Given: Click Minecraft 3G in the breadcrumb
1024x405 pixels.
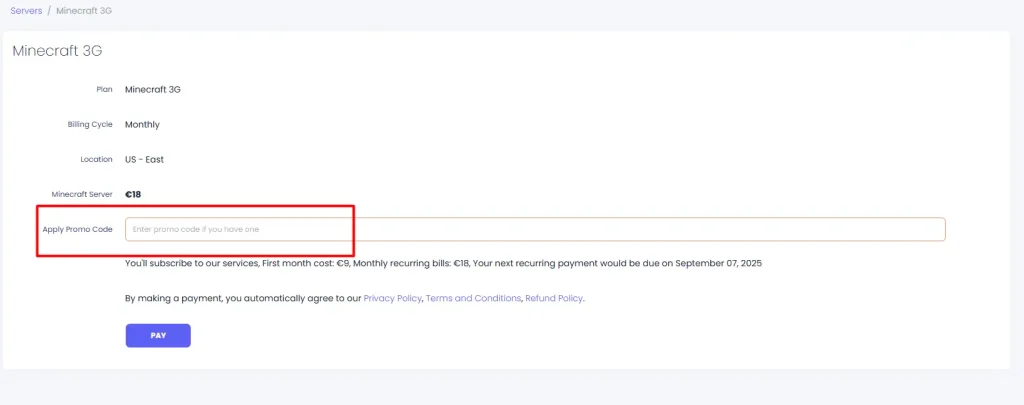Looking at the screenshot, I should [84, 9].
